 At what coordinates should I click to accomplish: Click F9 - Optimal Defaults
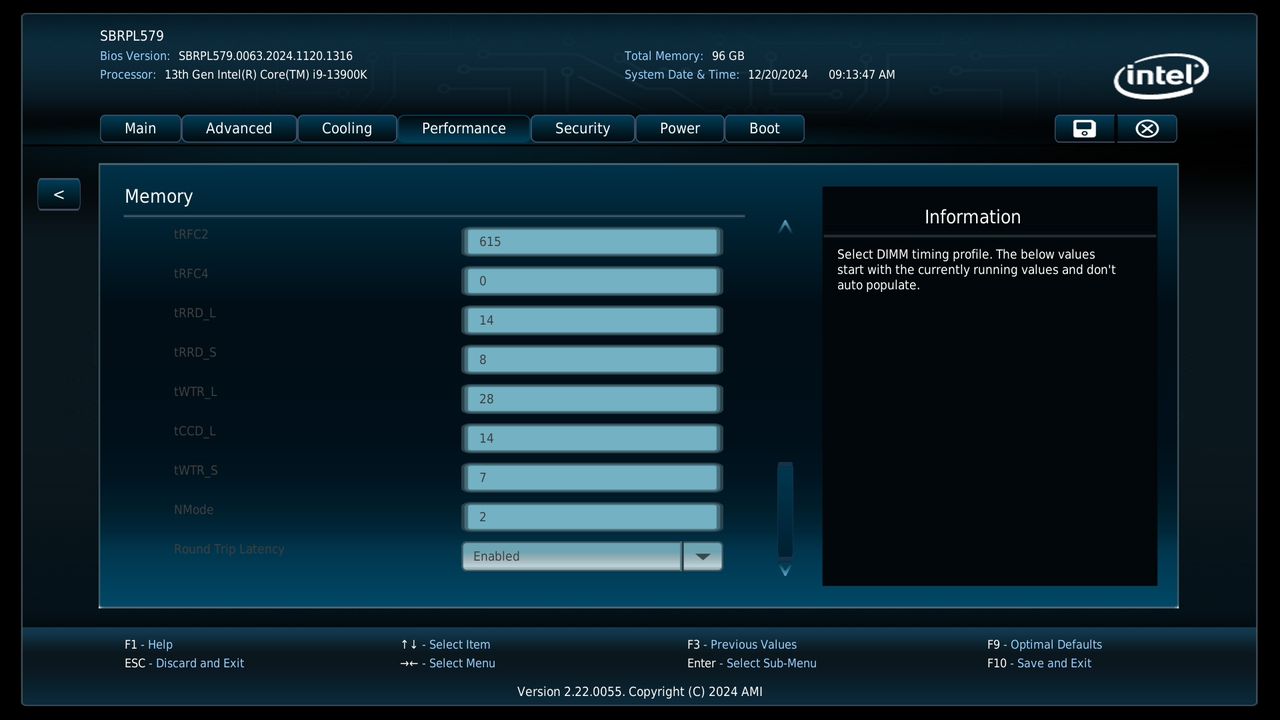[x=1045, y=645]
